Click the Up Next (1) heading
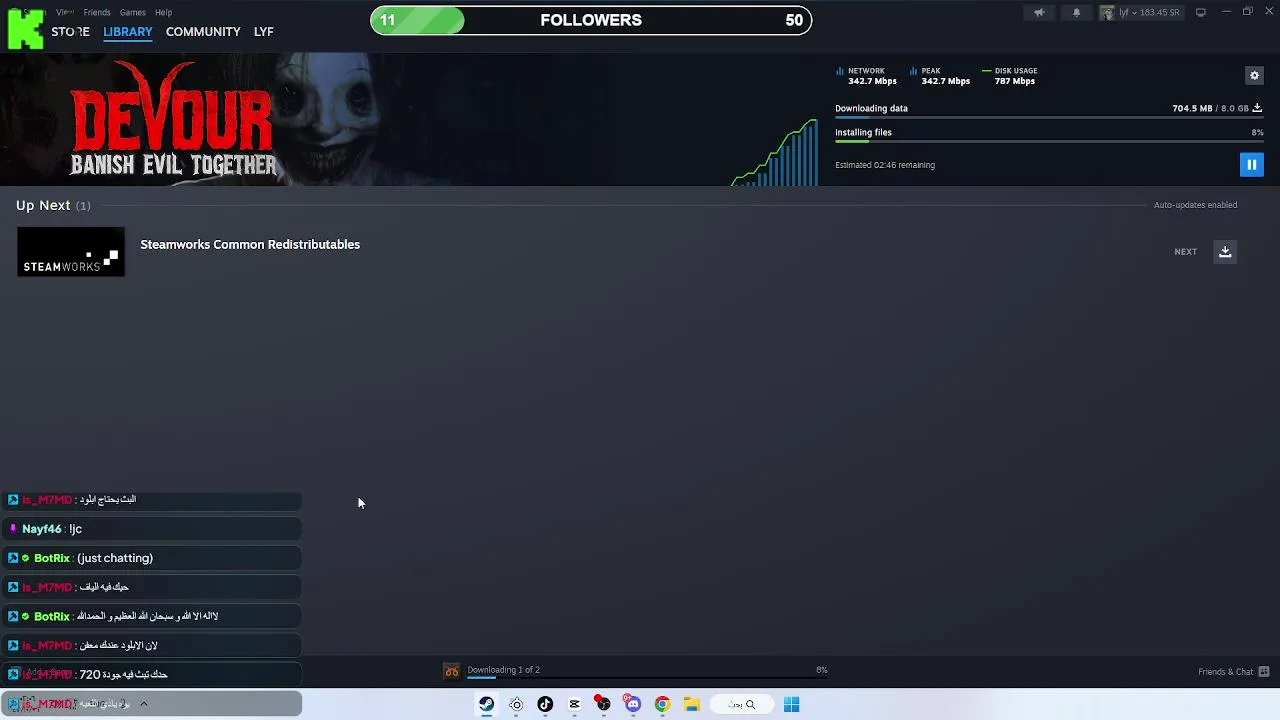Image resolution: width=1280 pixels, height=720 pixels. [53, 205]
